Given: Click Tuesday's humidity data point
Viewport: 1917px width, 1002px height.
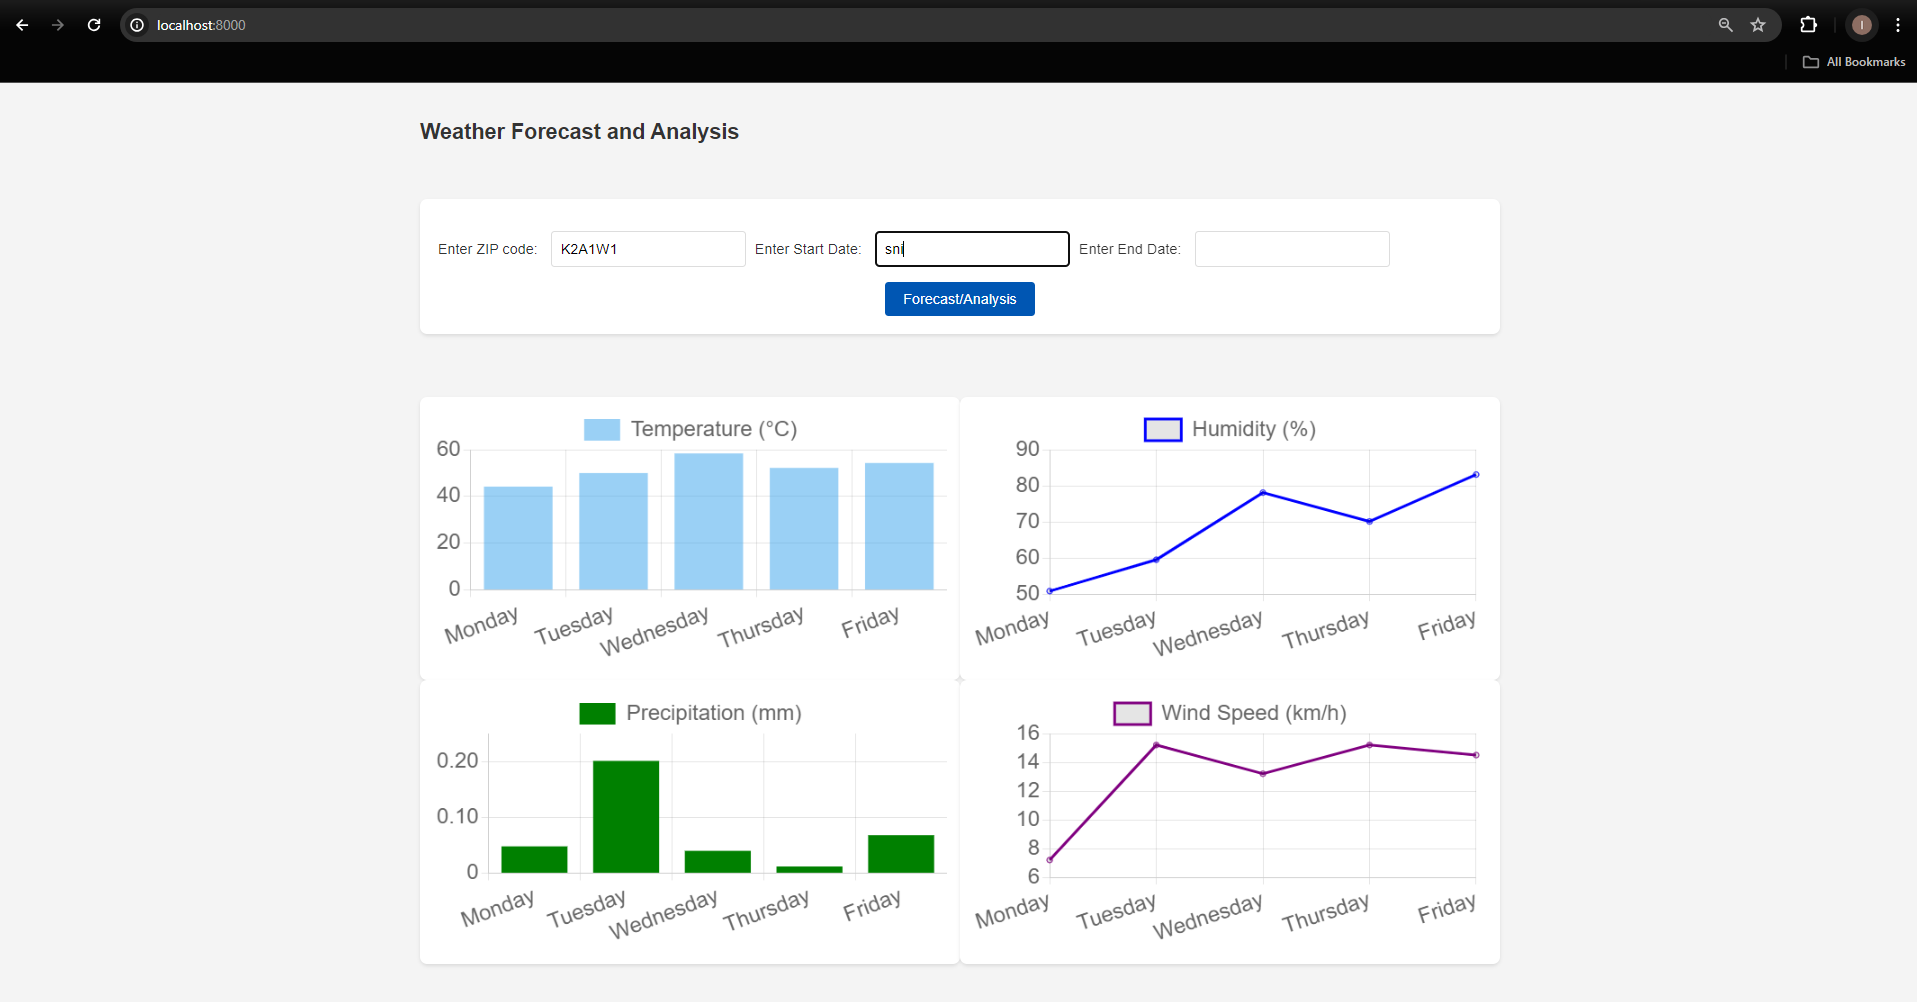Looking at the screenshot, I should point(1156,560).
